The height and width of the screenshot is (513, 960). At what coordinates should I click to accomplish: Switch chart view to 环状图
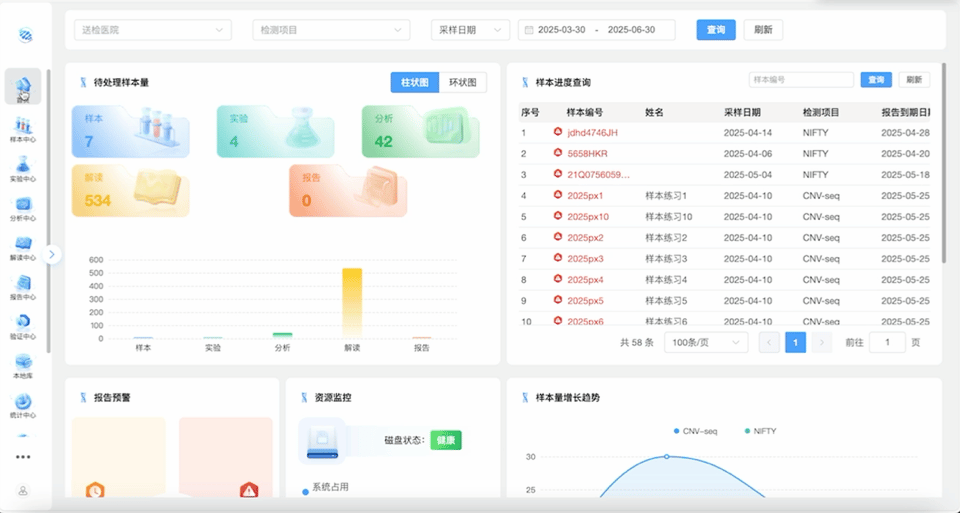[462, 82]
